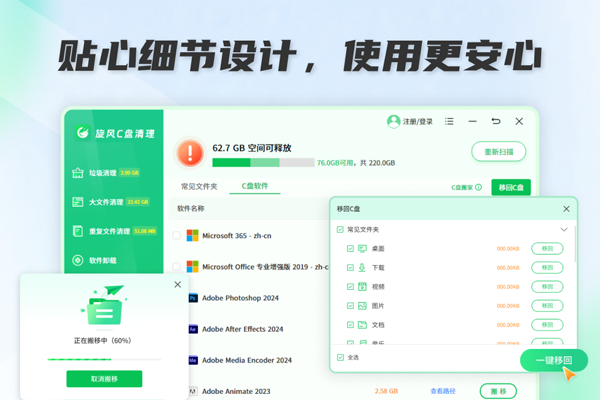Open 查看路径 link for Adobe Animate 2023
This screenshot has width=600, height=400.
tap(443, 391)
